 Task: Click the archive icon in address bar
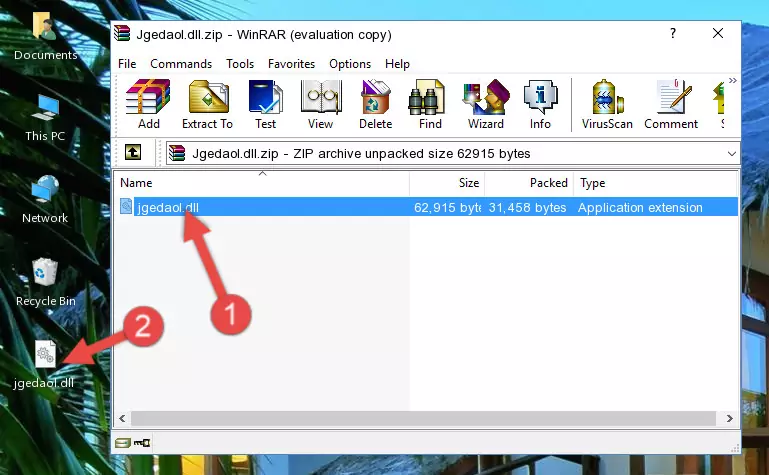177,153
